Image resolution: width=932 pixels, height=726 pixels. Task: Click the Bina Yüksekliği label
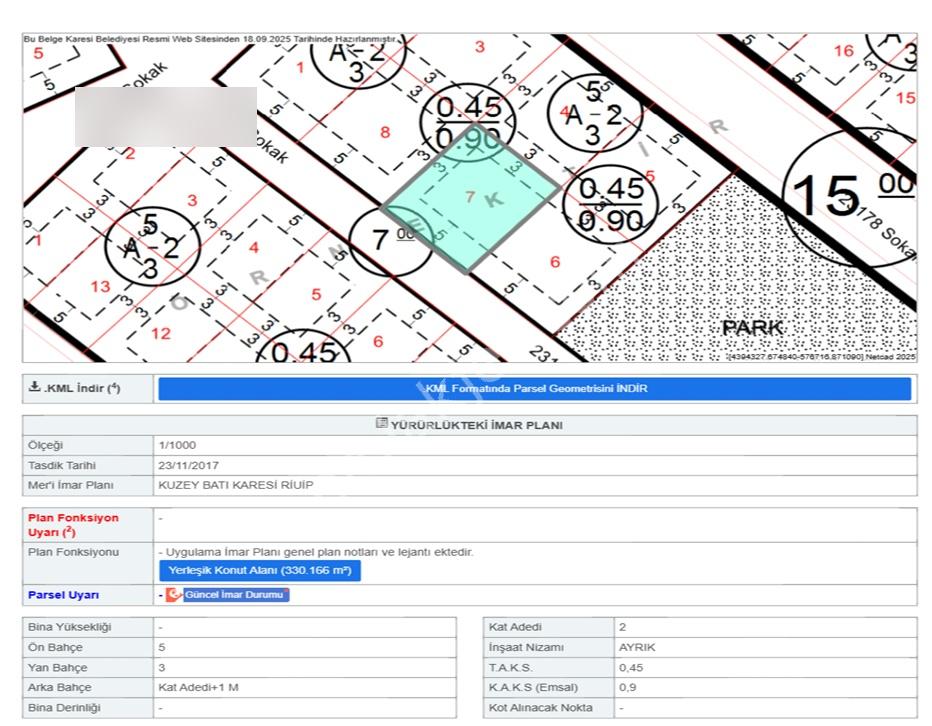(70, 627)
